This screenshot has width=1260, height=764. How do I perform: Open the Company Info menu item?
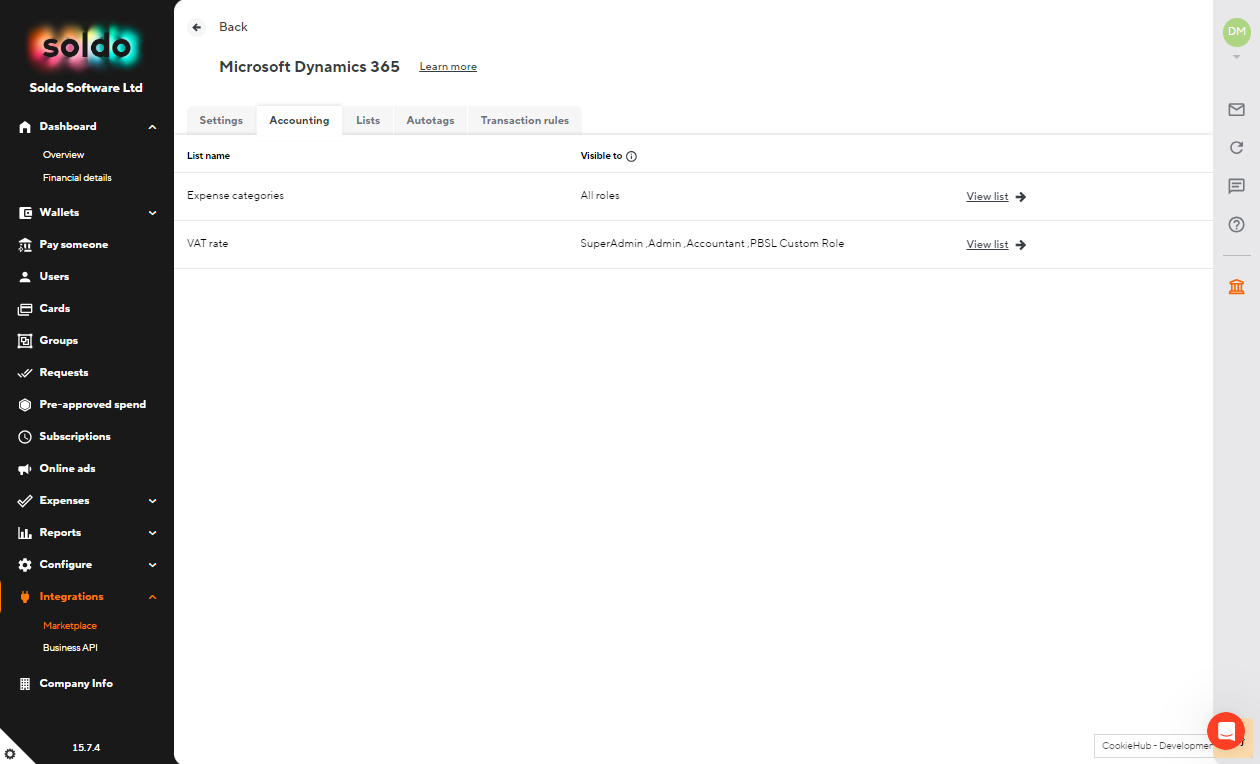[76, 684]
